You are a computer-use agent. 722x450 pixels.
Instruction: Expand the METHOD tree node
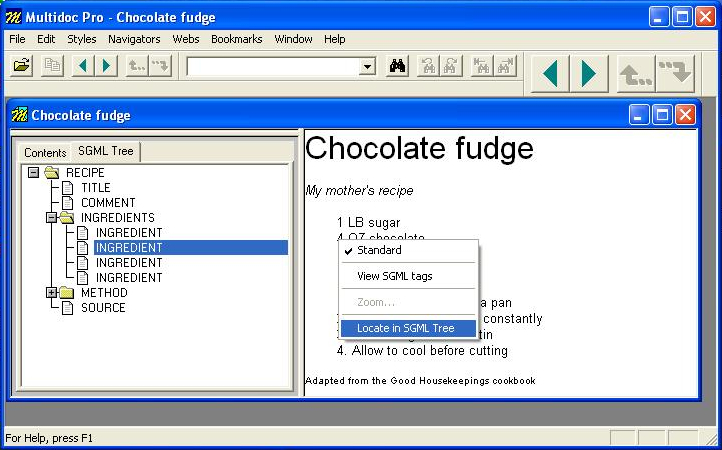pos(52,292)
